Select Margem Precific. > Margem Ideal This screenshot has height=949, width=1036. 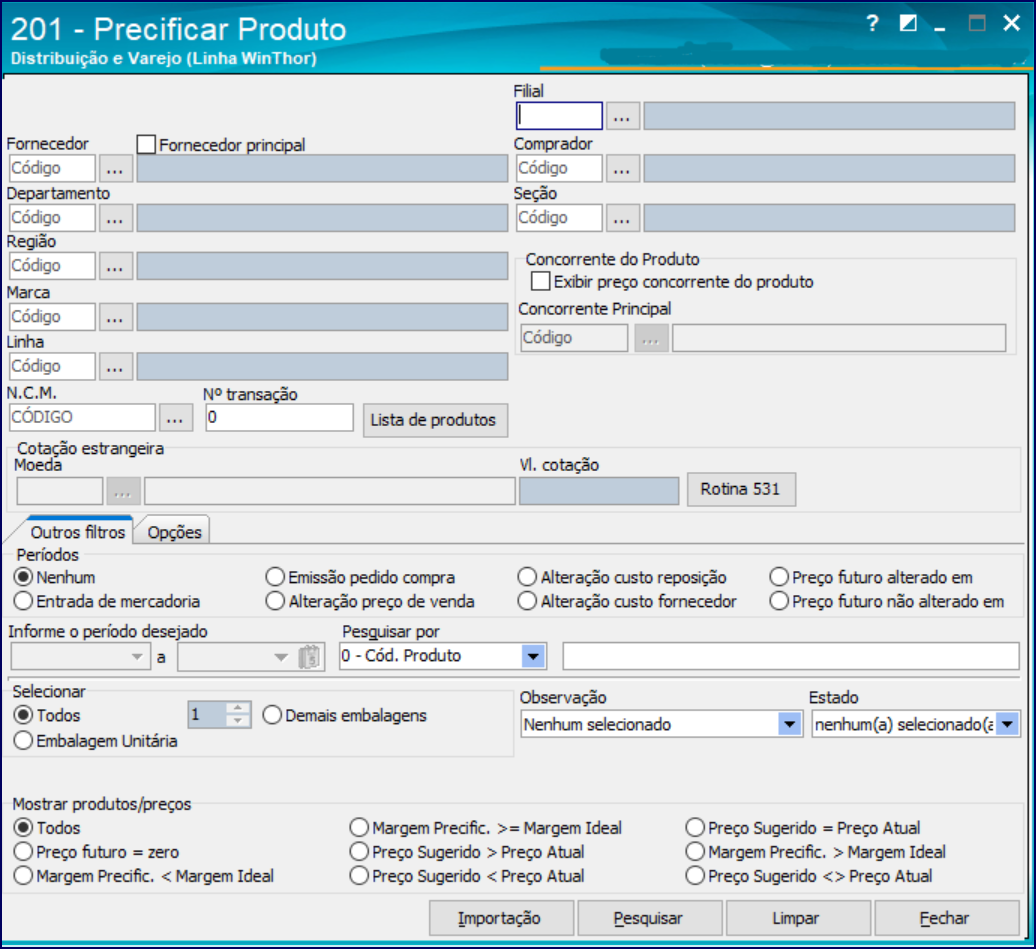(x=695, y=852)
